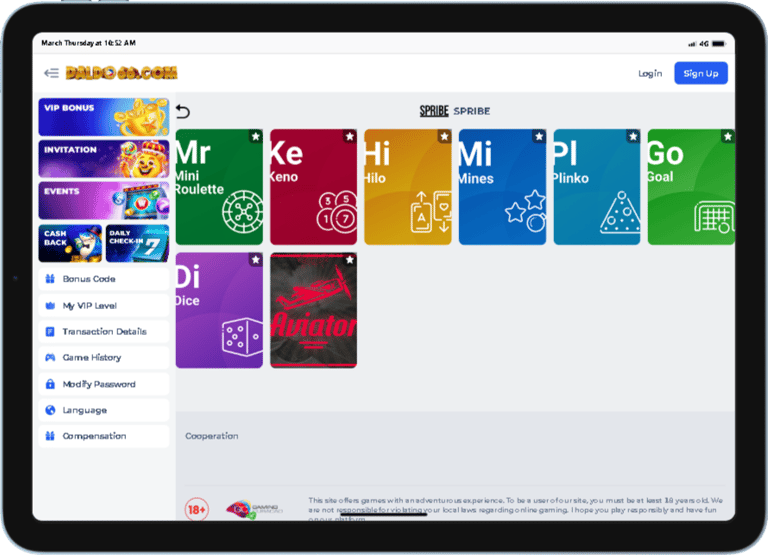Open the Language menu item
This screenshot has height=555, width=768.
click(x=104, y=410)
